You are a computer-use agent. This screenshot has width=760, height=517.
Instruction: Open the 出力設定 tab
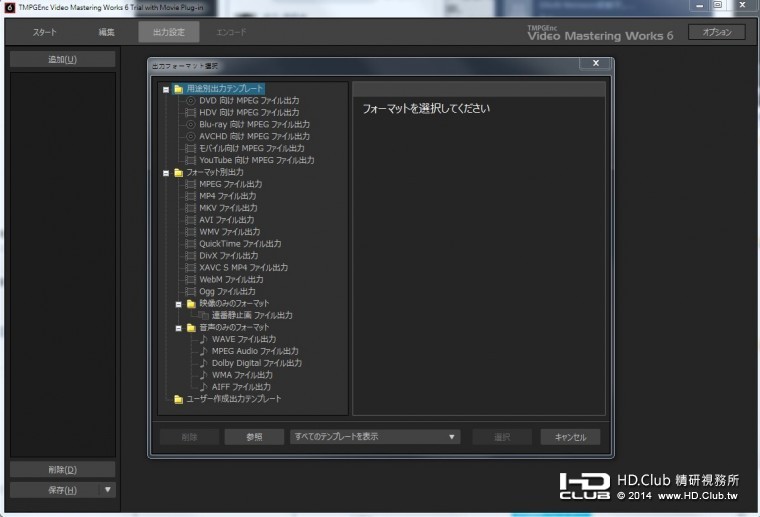169,32
